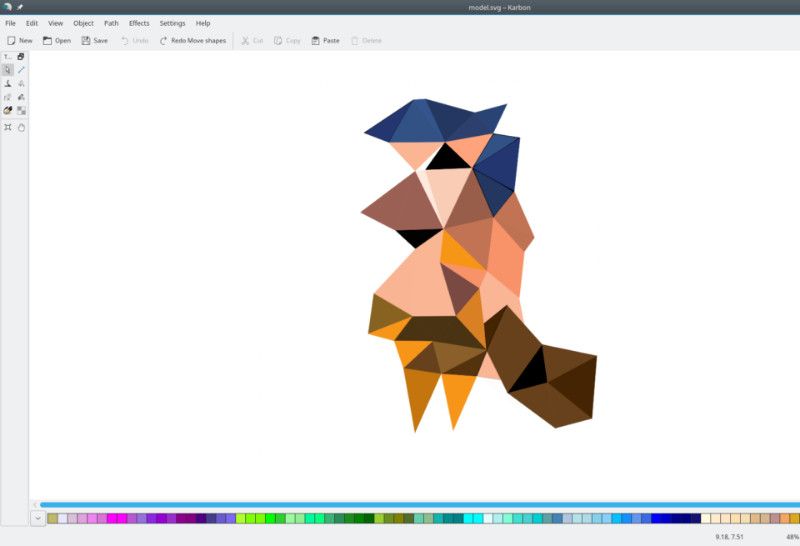This screenshot has height=546, width=800.
Task: Open the File menu
Action: [x=10, y=23]
